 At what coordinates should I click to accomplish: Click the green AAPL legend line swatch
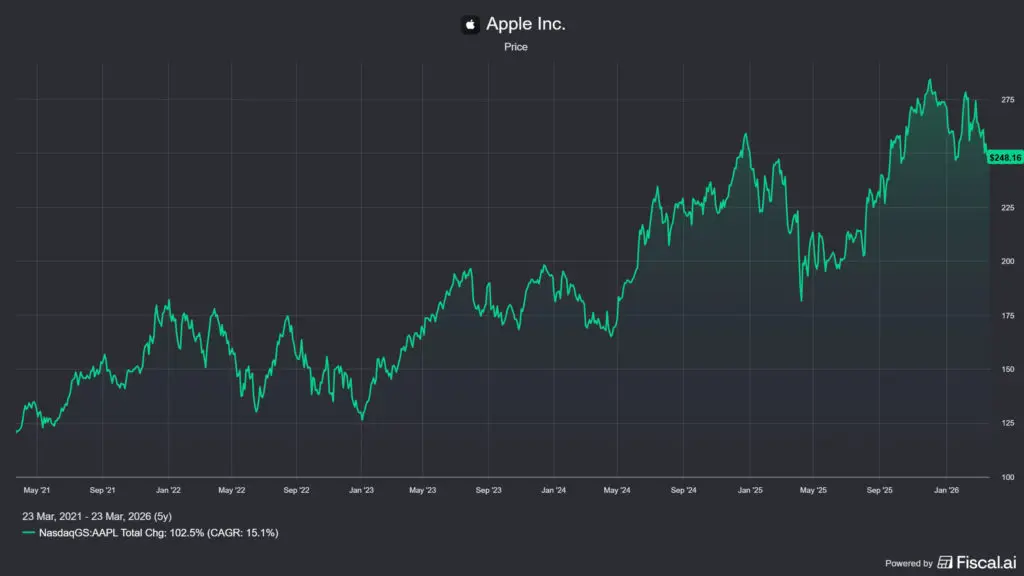(28, 533)
